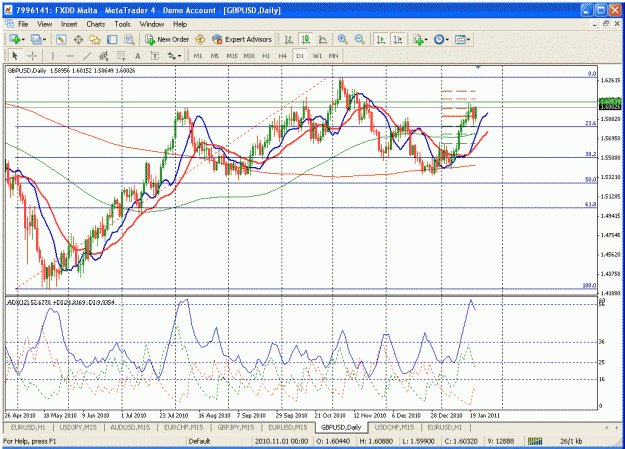Select the arrow cursor tool
Screen dimensions: 625x449
coord(15,56)
